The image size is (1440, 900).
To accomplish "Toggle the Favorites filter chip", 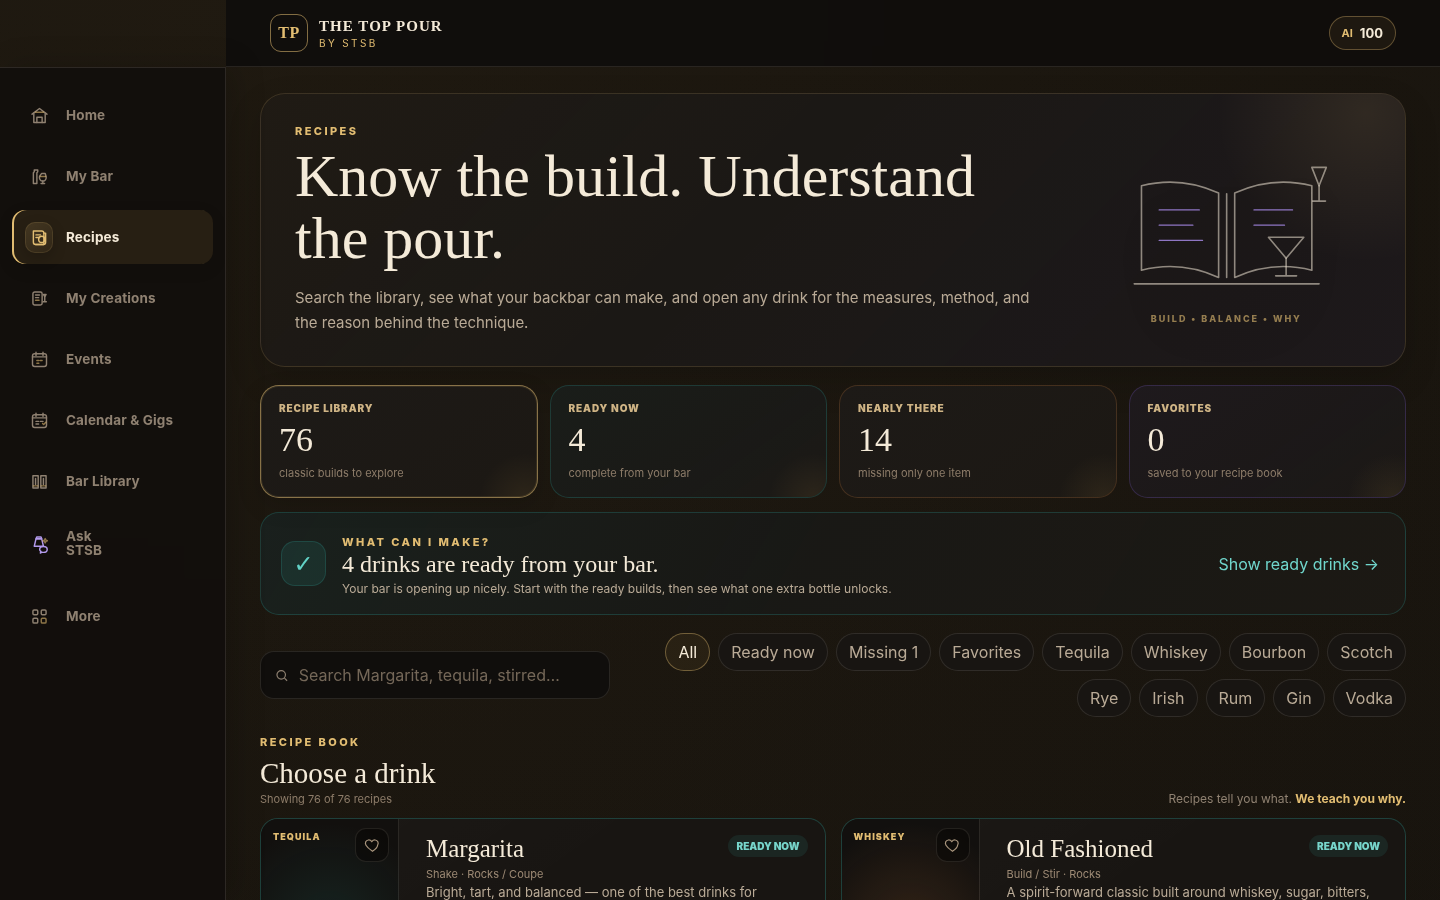I will point(986,652).
